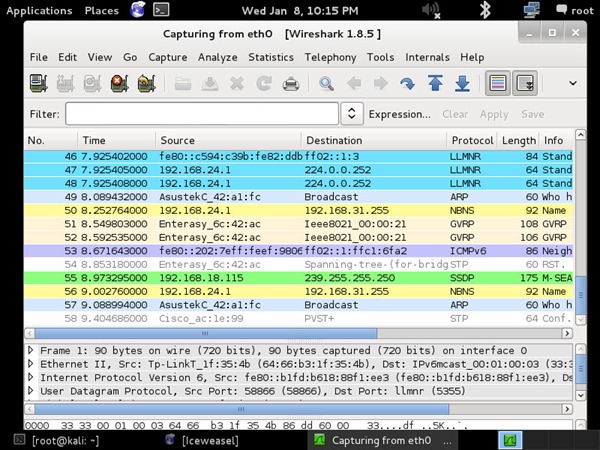Click the start new capture icon
This screenshot has width=600, height=450.
tap(92, 83)
